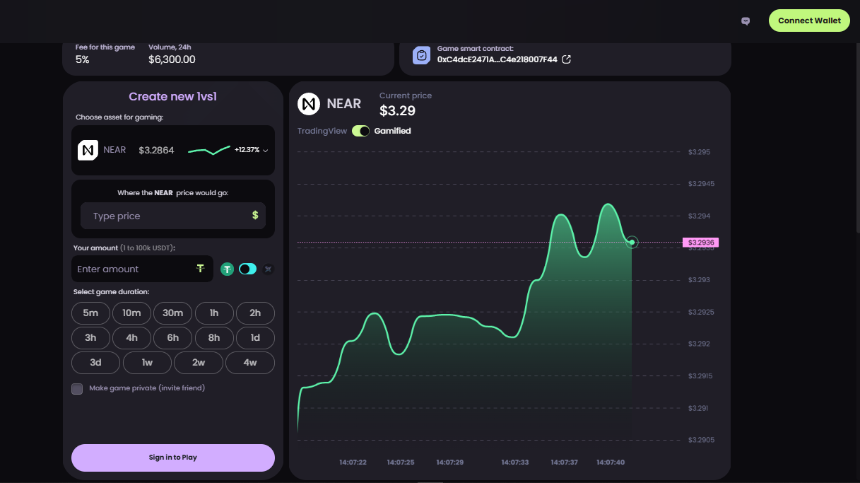Select the 5m game duration
Image resolution: width=860 pixels, height=483 pixels.
[90, 313]
